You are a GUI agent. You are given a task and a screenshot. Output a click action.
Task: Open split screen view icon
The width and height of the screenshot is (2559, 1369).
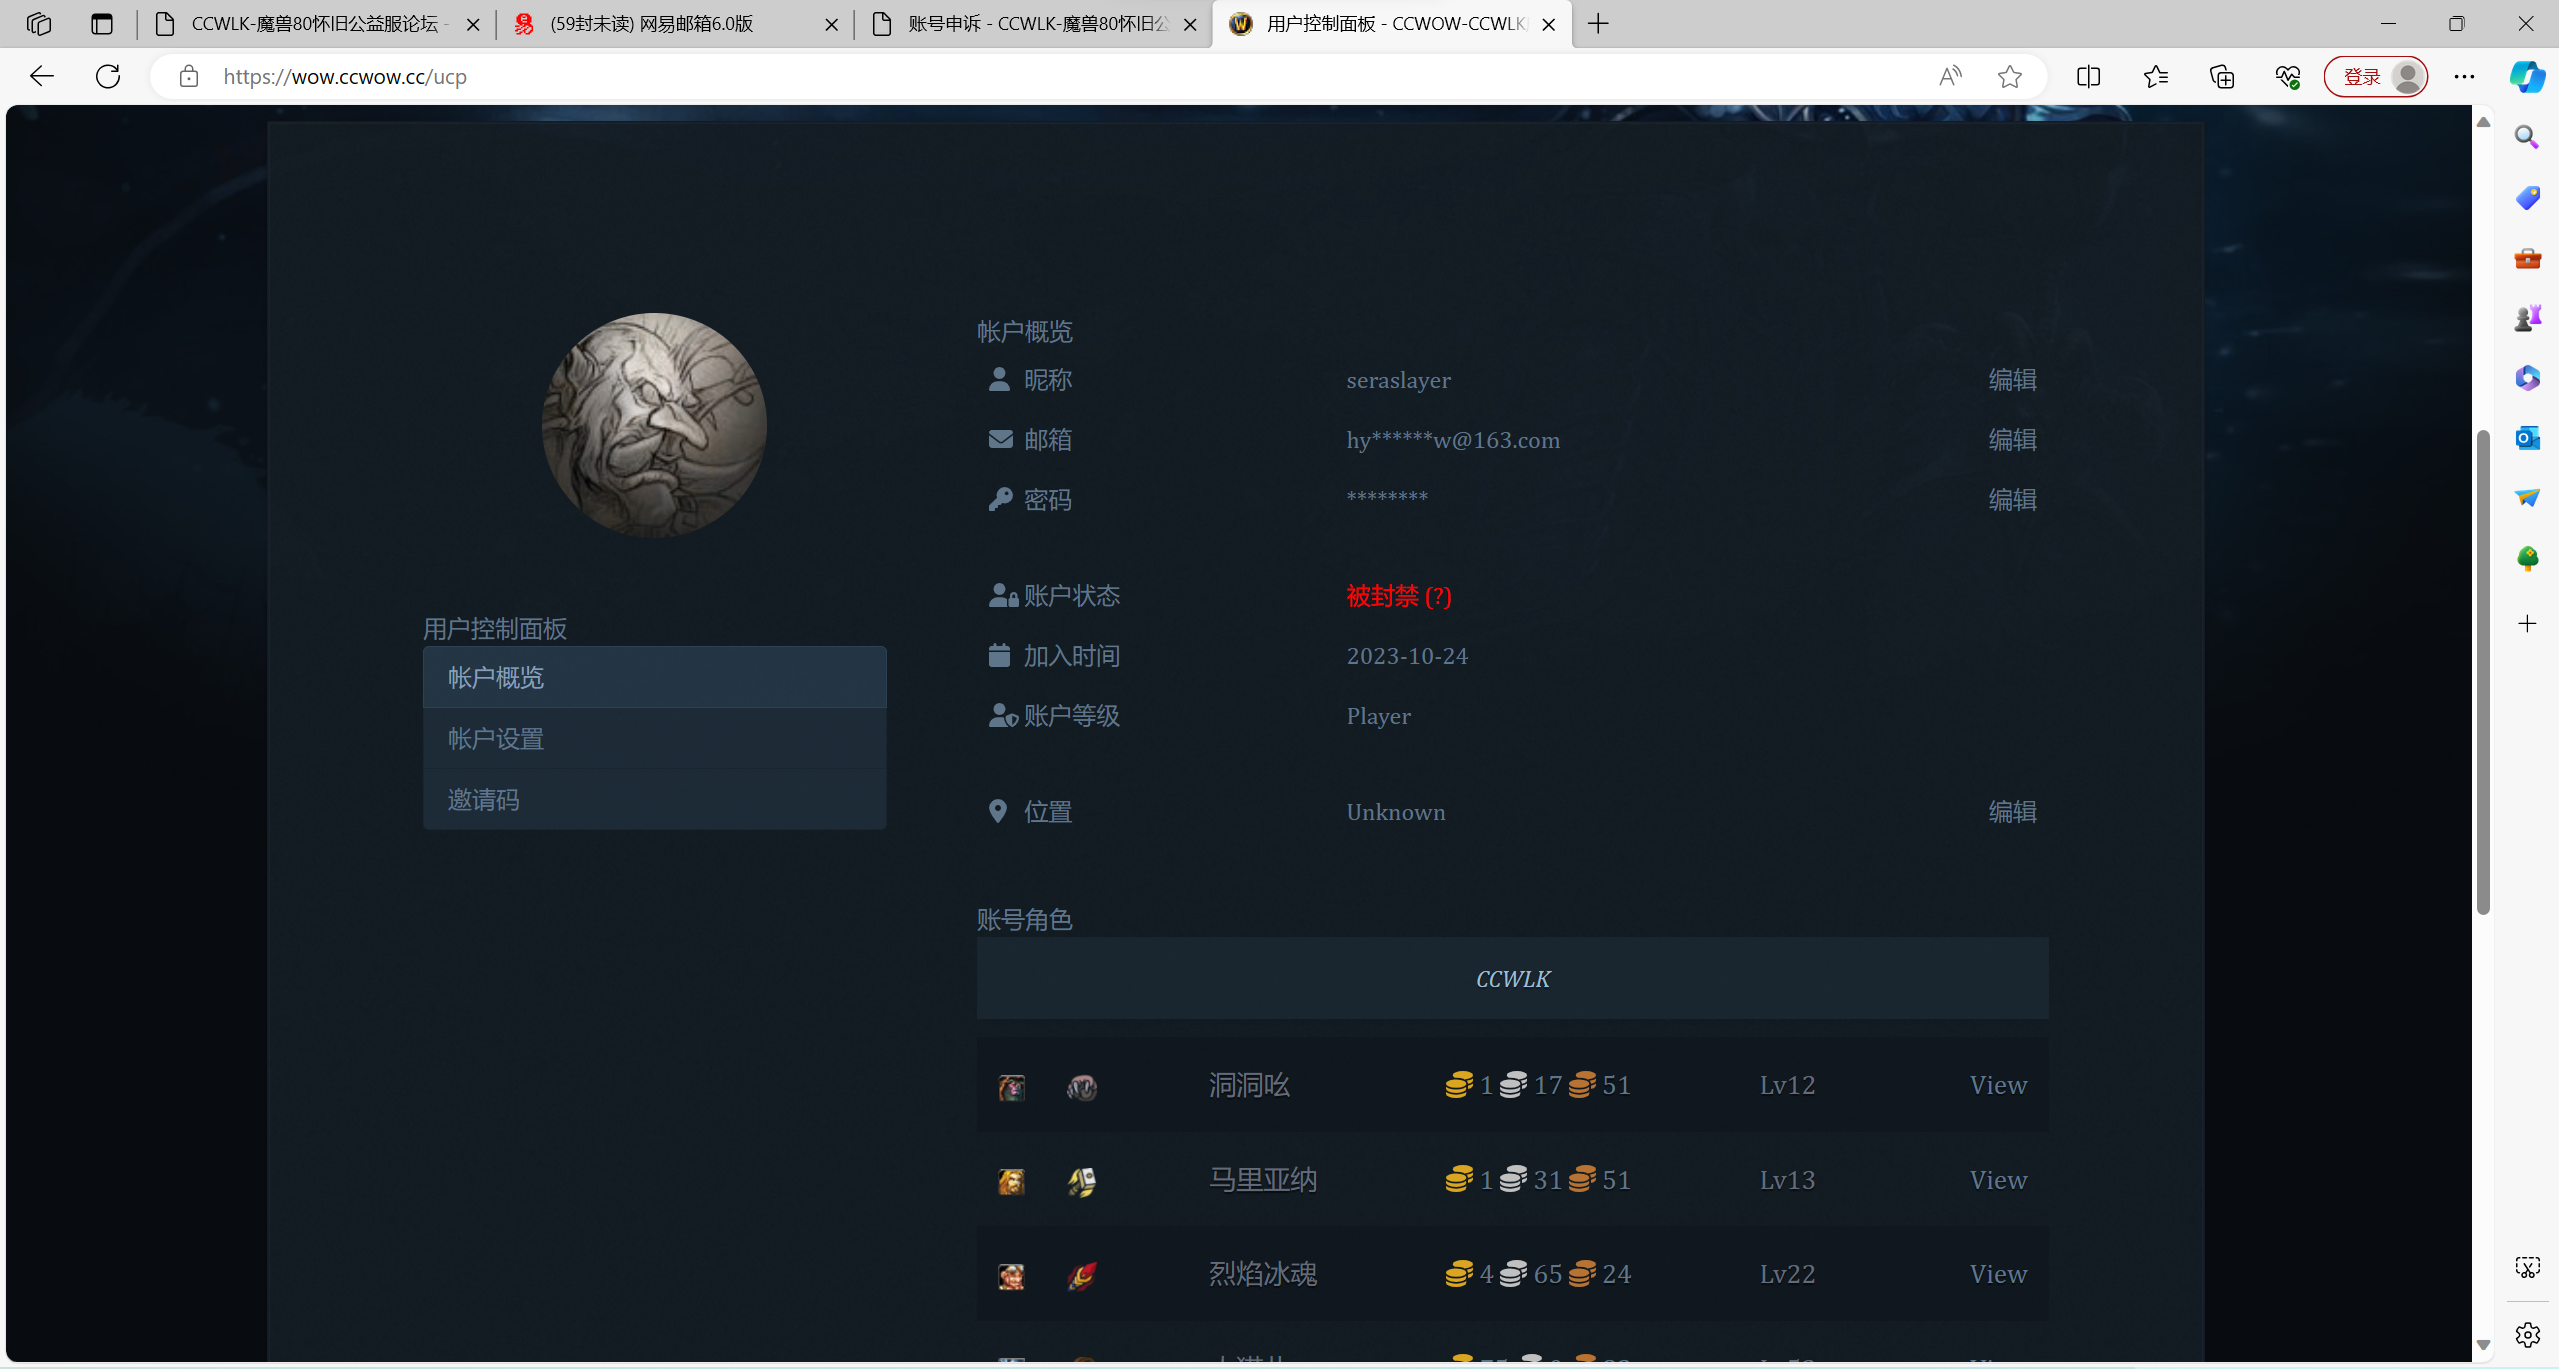coord(2088,77)
